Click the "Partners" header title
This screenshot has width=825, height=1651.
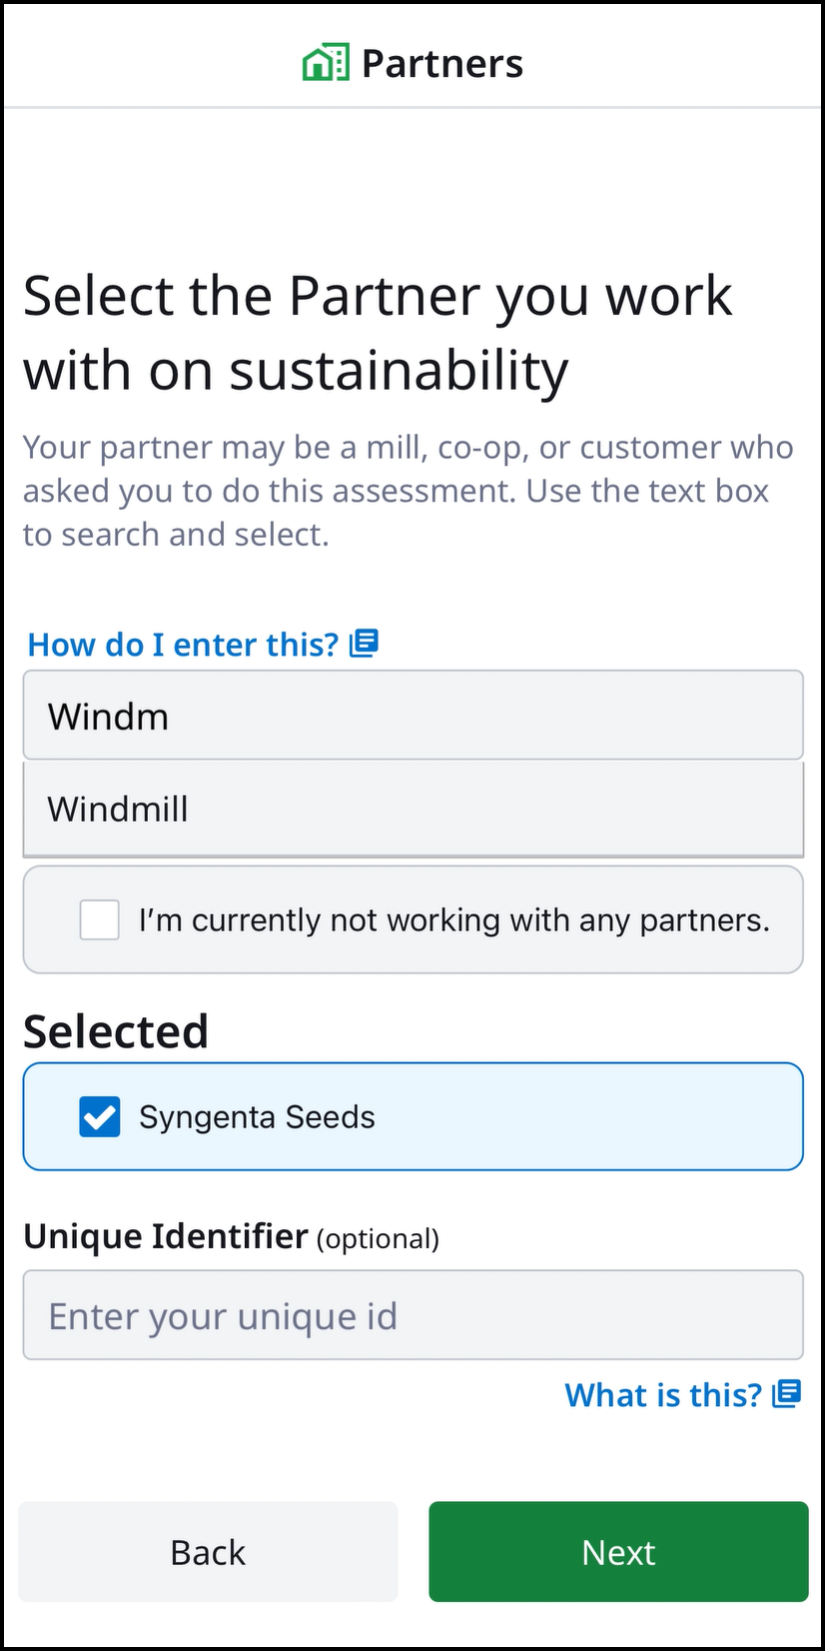[x=442, y=64]
